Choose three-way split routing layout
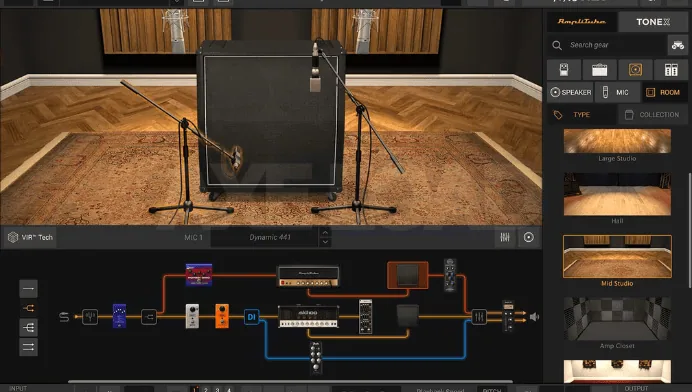 (x=28, y=328)
